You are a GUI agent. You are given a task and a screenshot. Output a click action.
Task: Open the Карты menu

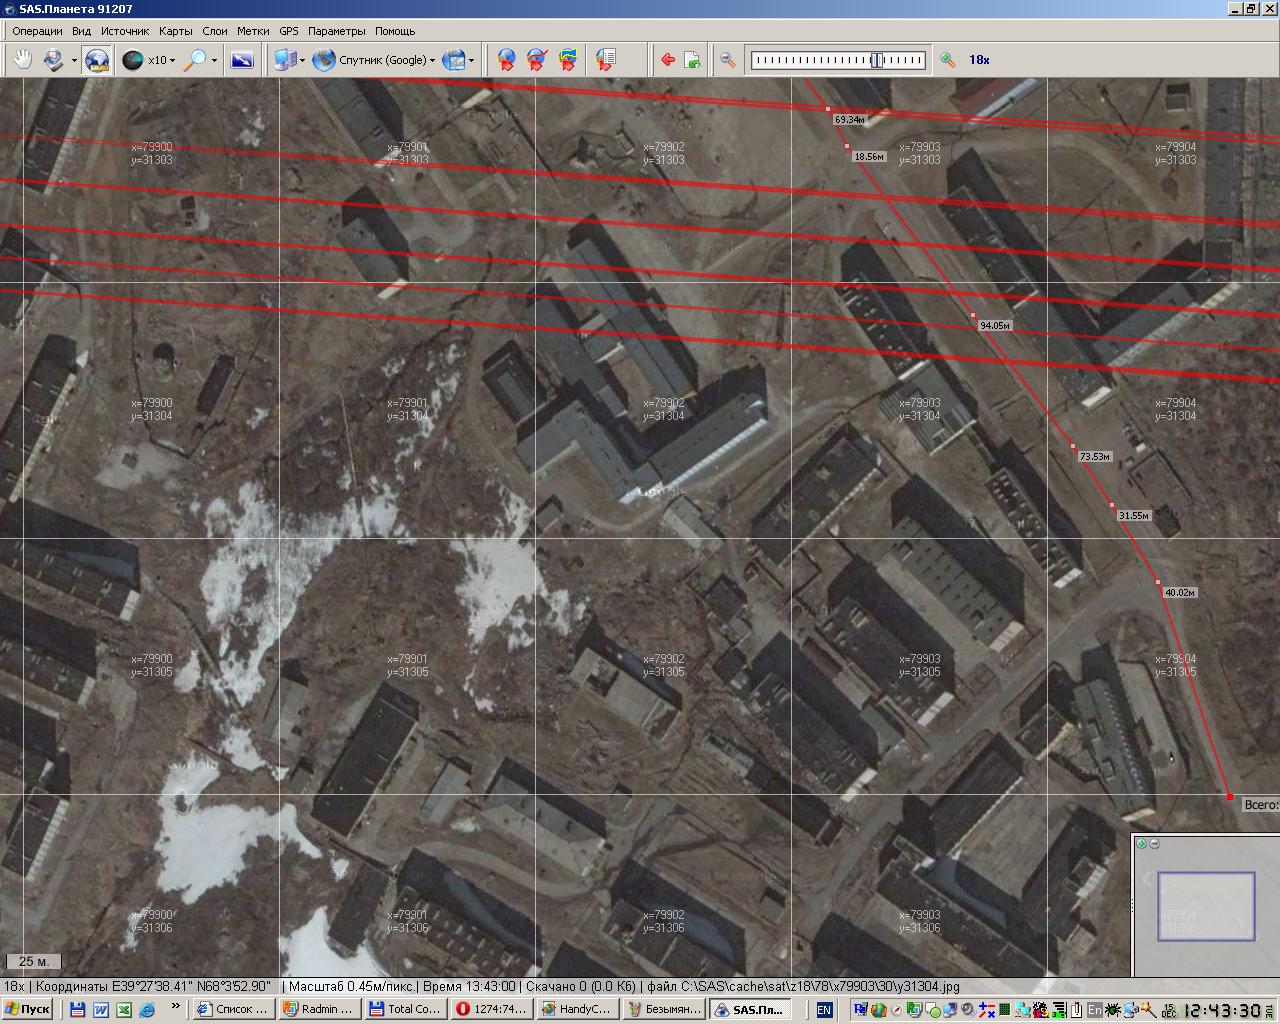176,31
